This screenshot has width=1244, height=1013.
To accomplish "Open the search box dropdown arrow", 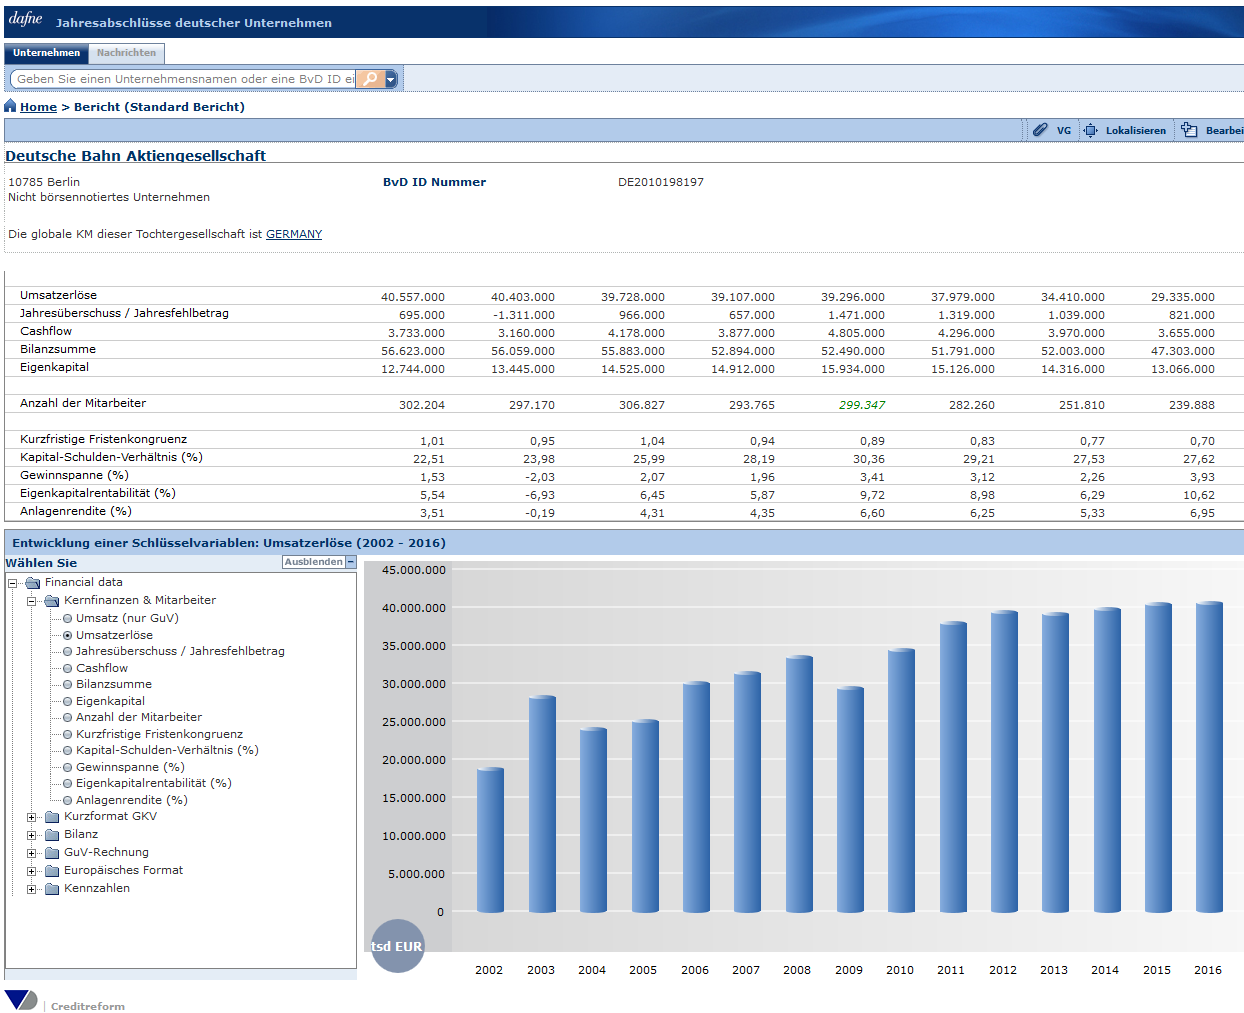I will coord(391,79).
